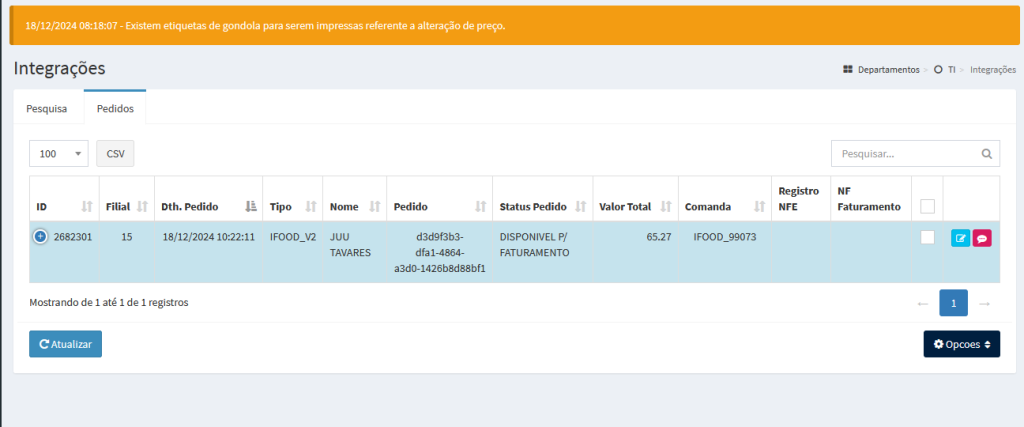Image resolution: width=1024 pixels, height=427 pixels.
Task: Open the 100 rows-per-page dropdown
Action: [59, 153]
